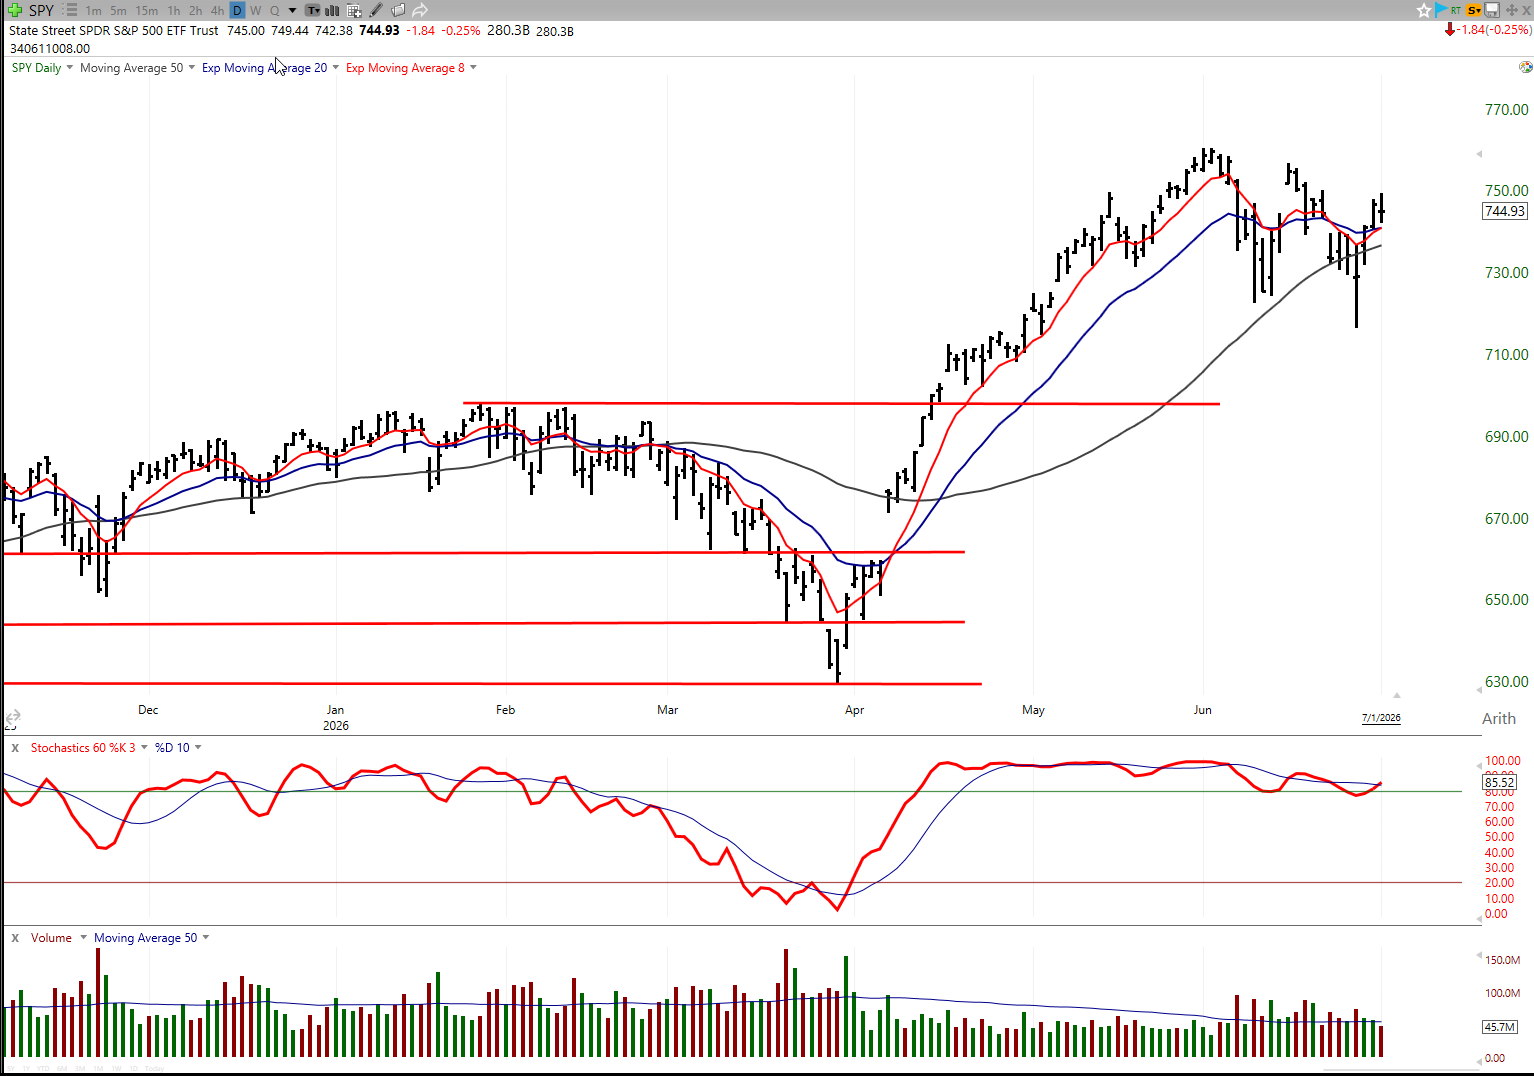Click the notes pages icon

(398, 10)
